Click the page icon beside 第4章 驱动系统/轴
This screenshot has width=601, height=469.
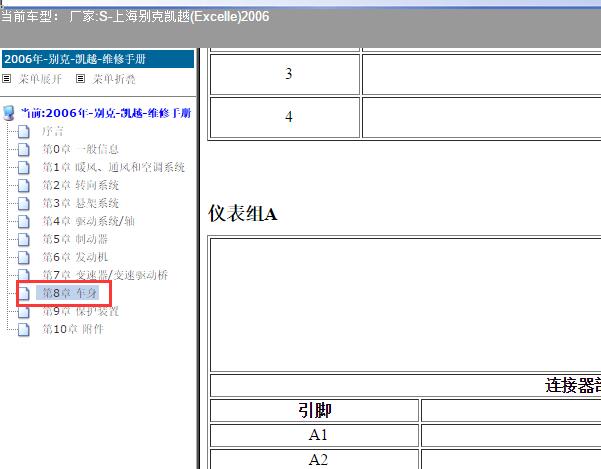24,221
